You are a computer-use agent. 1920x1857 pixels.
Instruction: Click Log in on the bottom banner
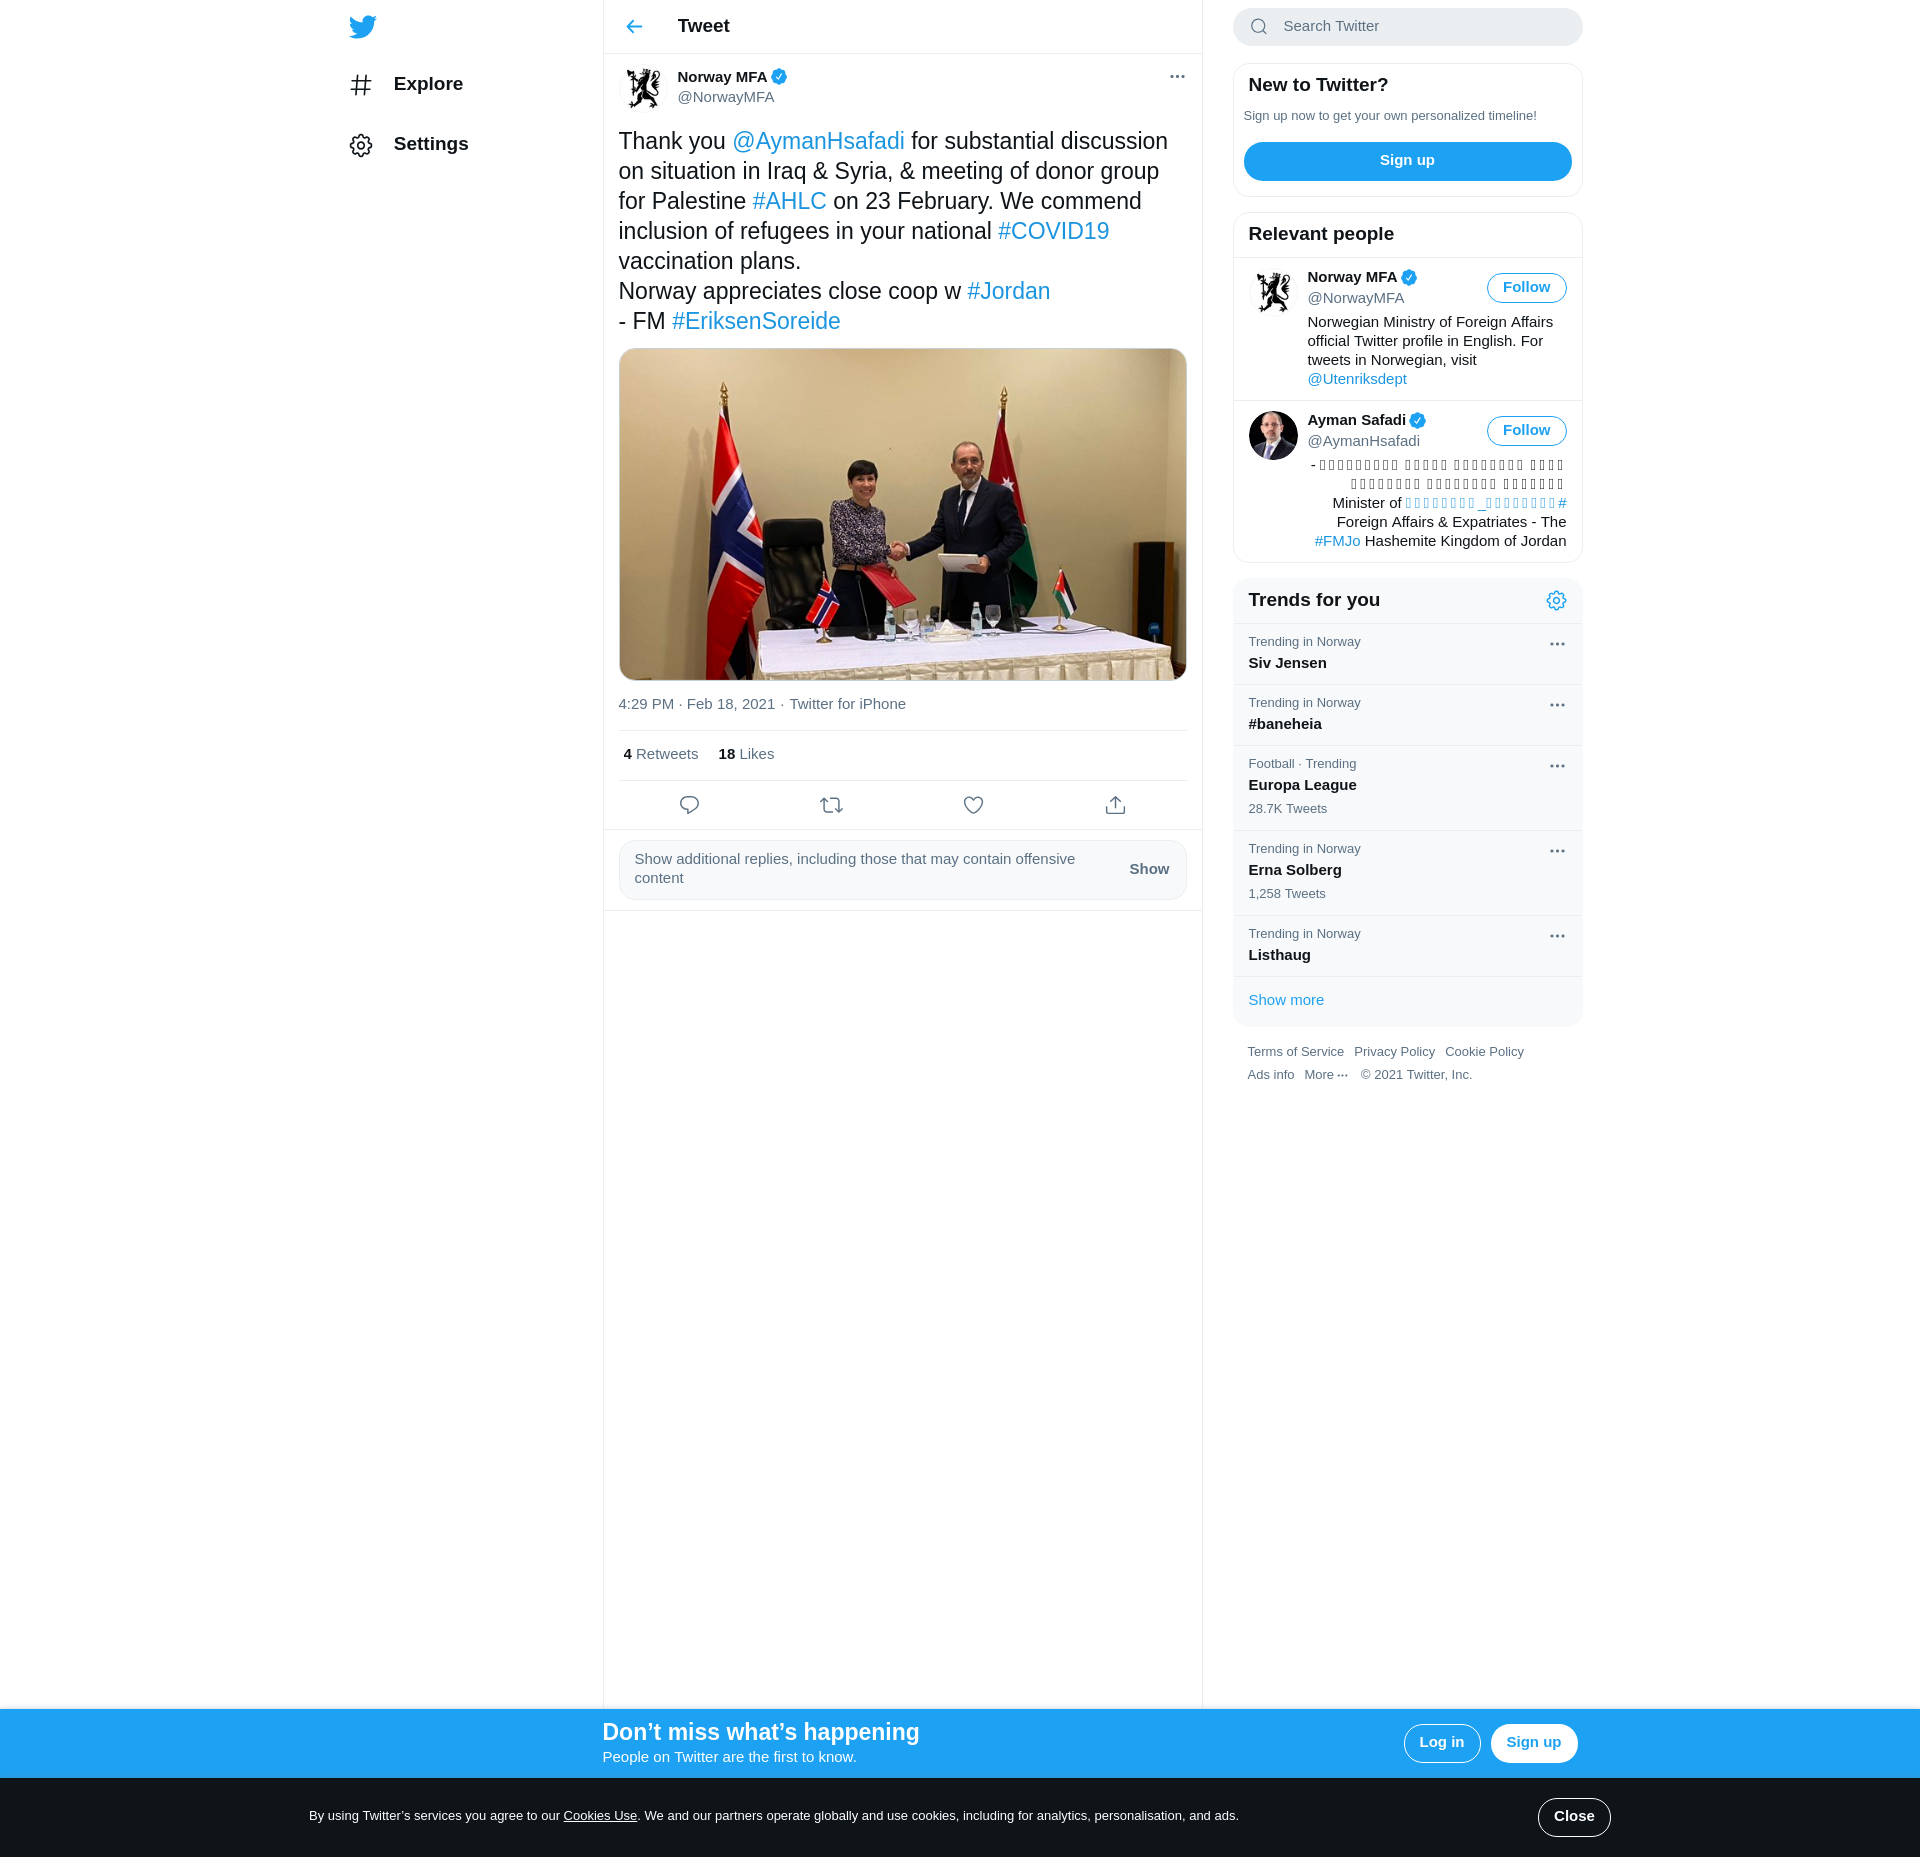coord(1441,1743)
